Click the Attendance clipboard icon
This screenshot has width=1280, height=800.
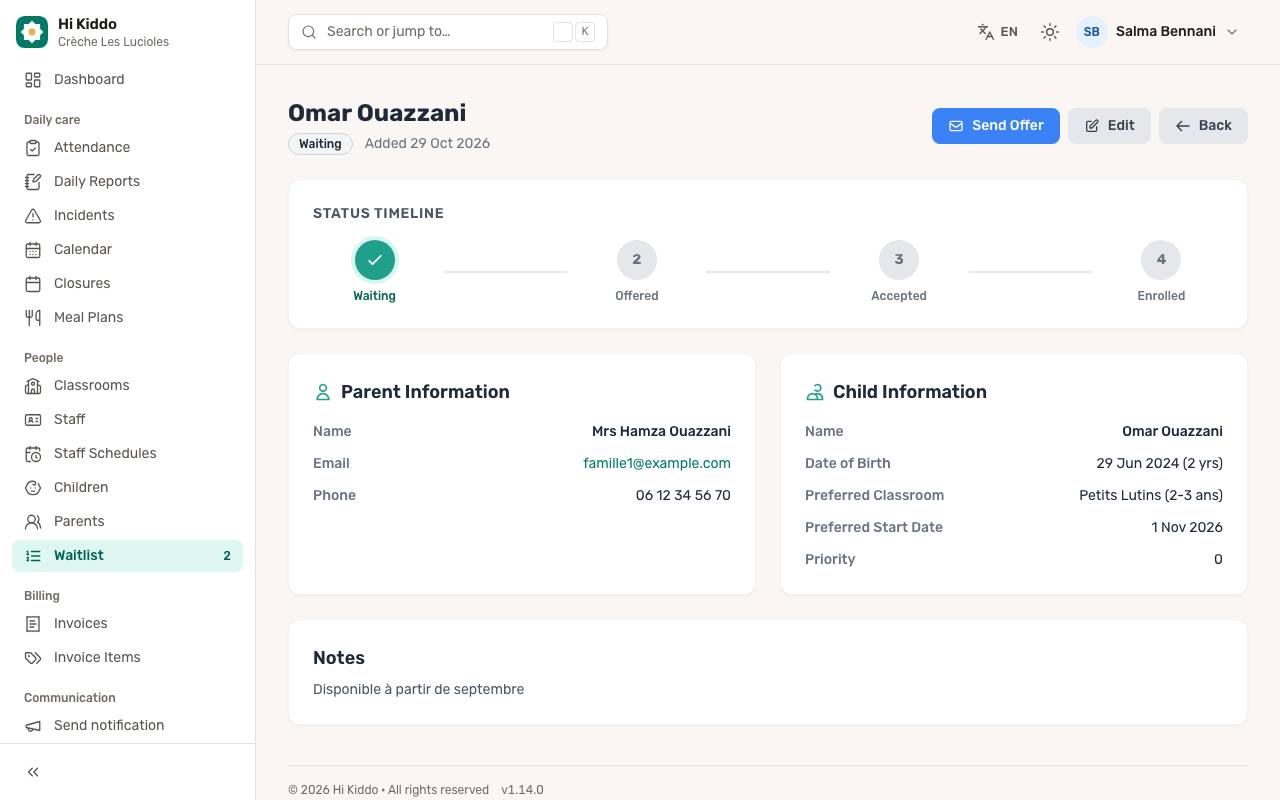click(33, 148)
